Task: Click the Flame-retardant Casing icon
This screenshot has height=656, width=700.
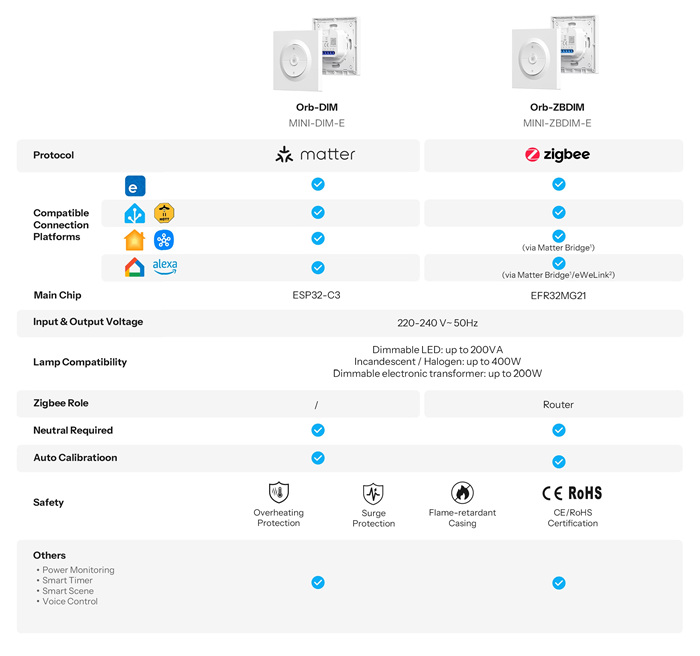Action: pyautogui.click(x=462, y=492)
